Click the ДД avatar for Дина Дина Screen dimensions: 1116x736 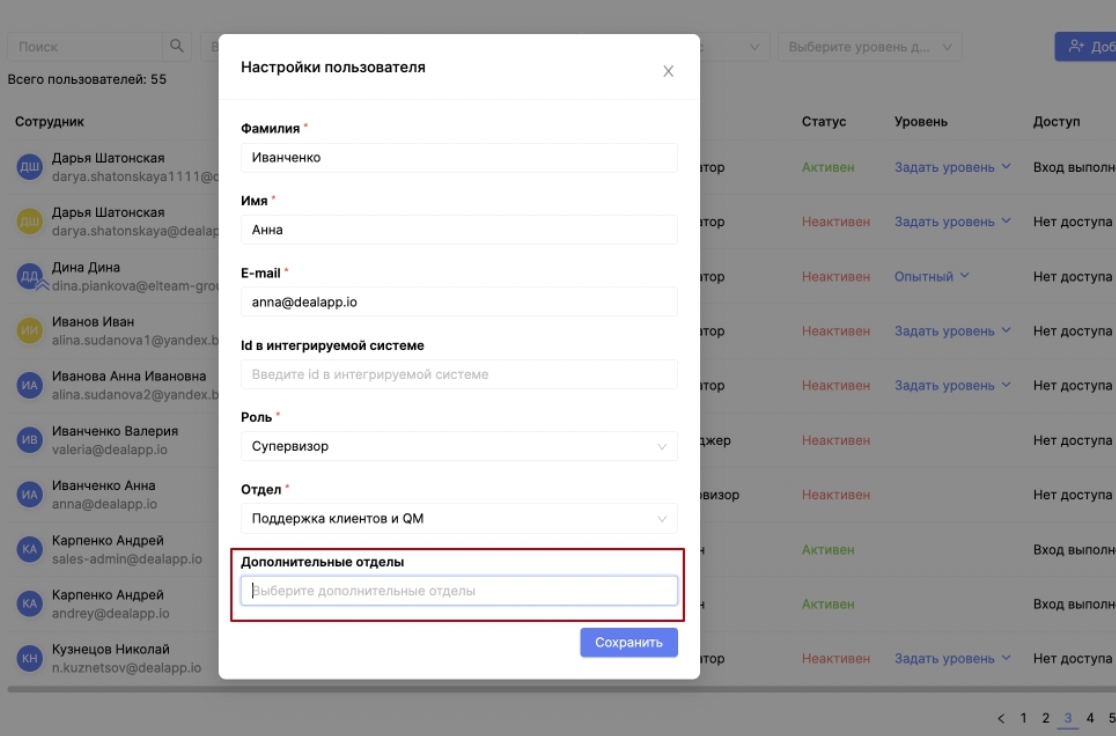click(30, 276)
